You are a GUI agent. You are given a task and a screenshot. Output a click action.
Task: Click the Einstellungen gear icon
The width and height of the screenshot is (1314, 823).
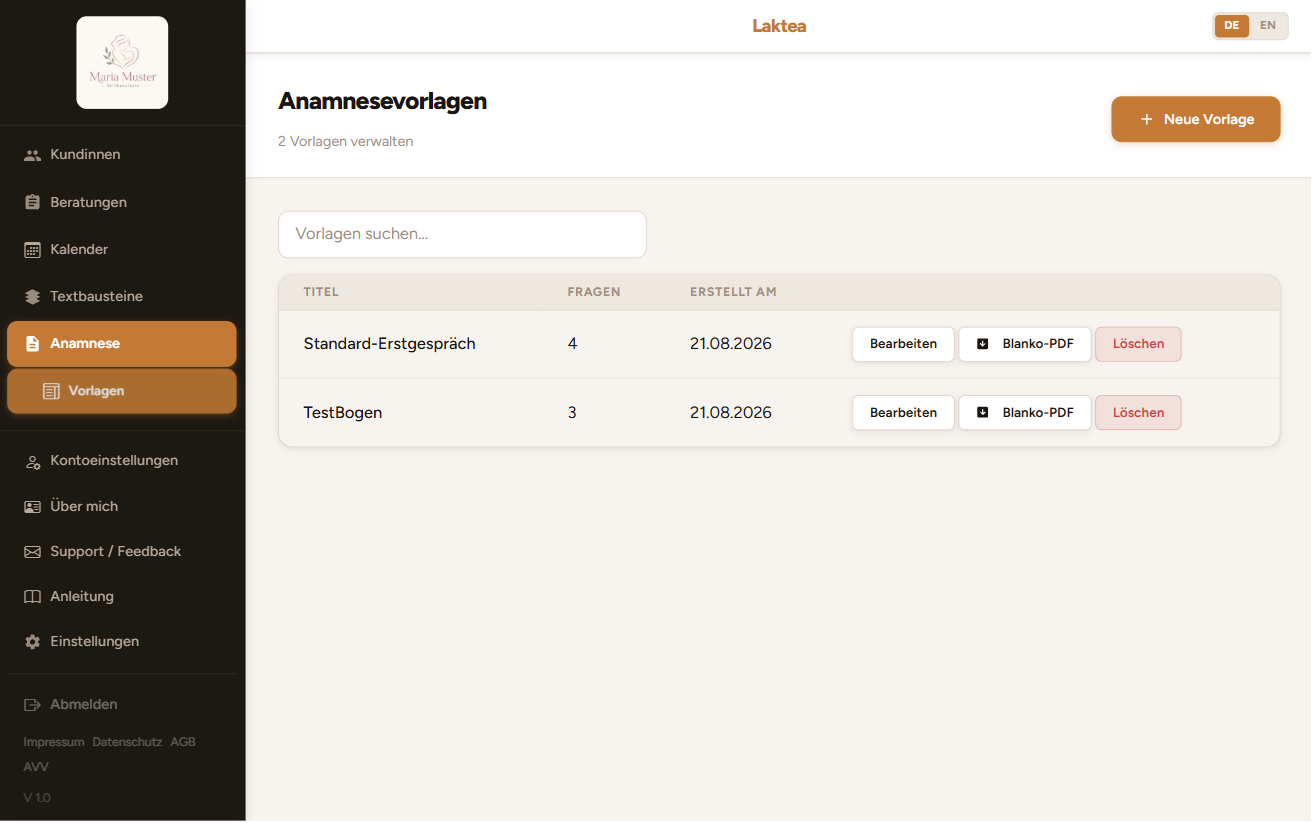coord(32,642)
